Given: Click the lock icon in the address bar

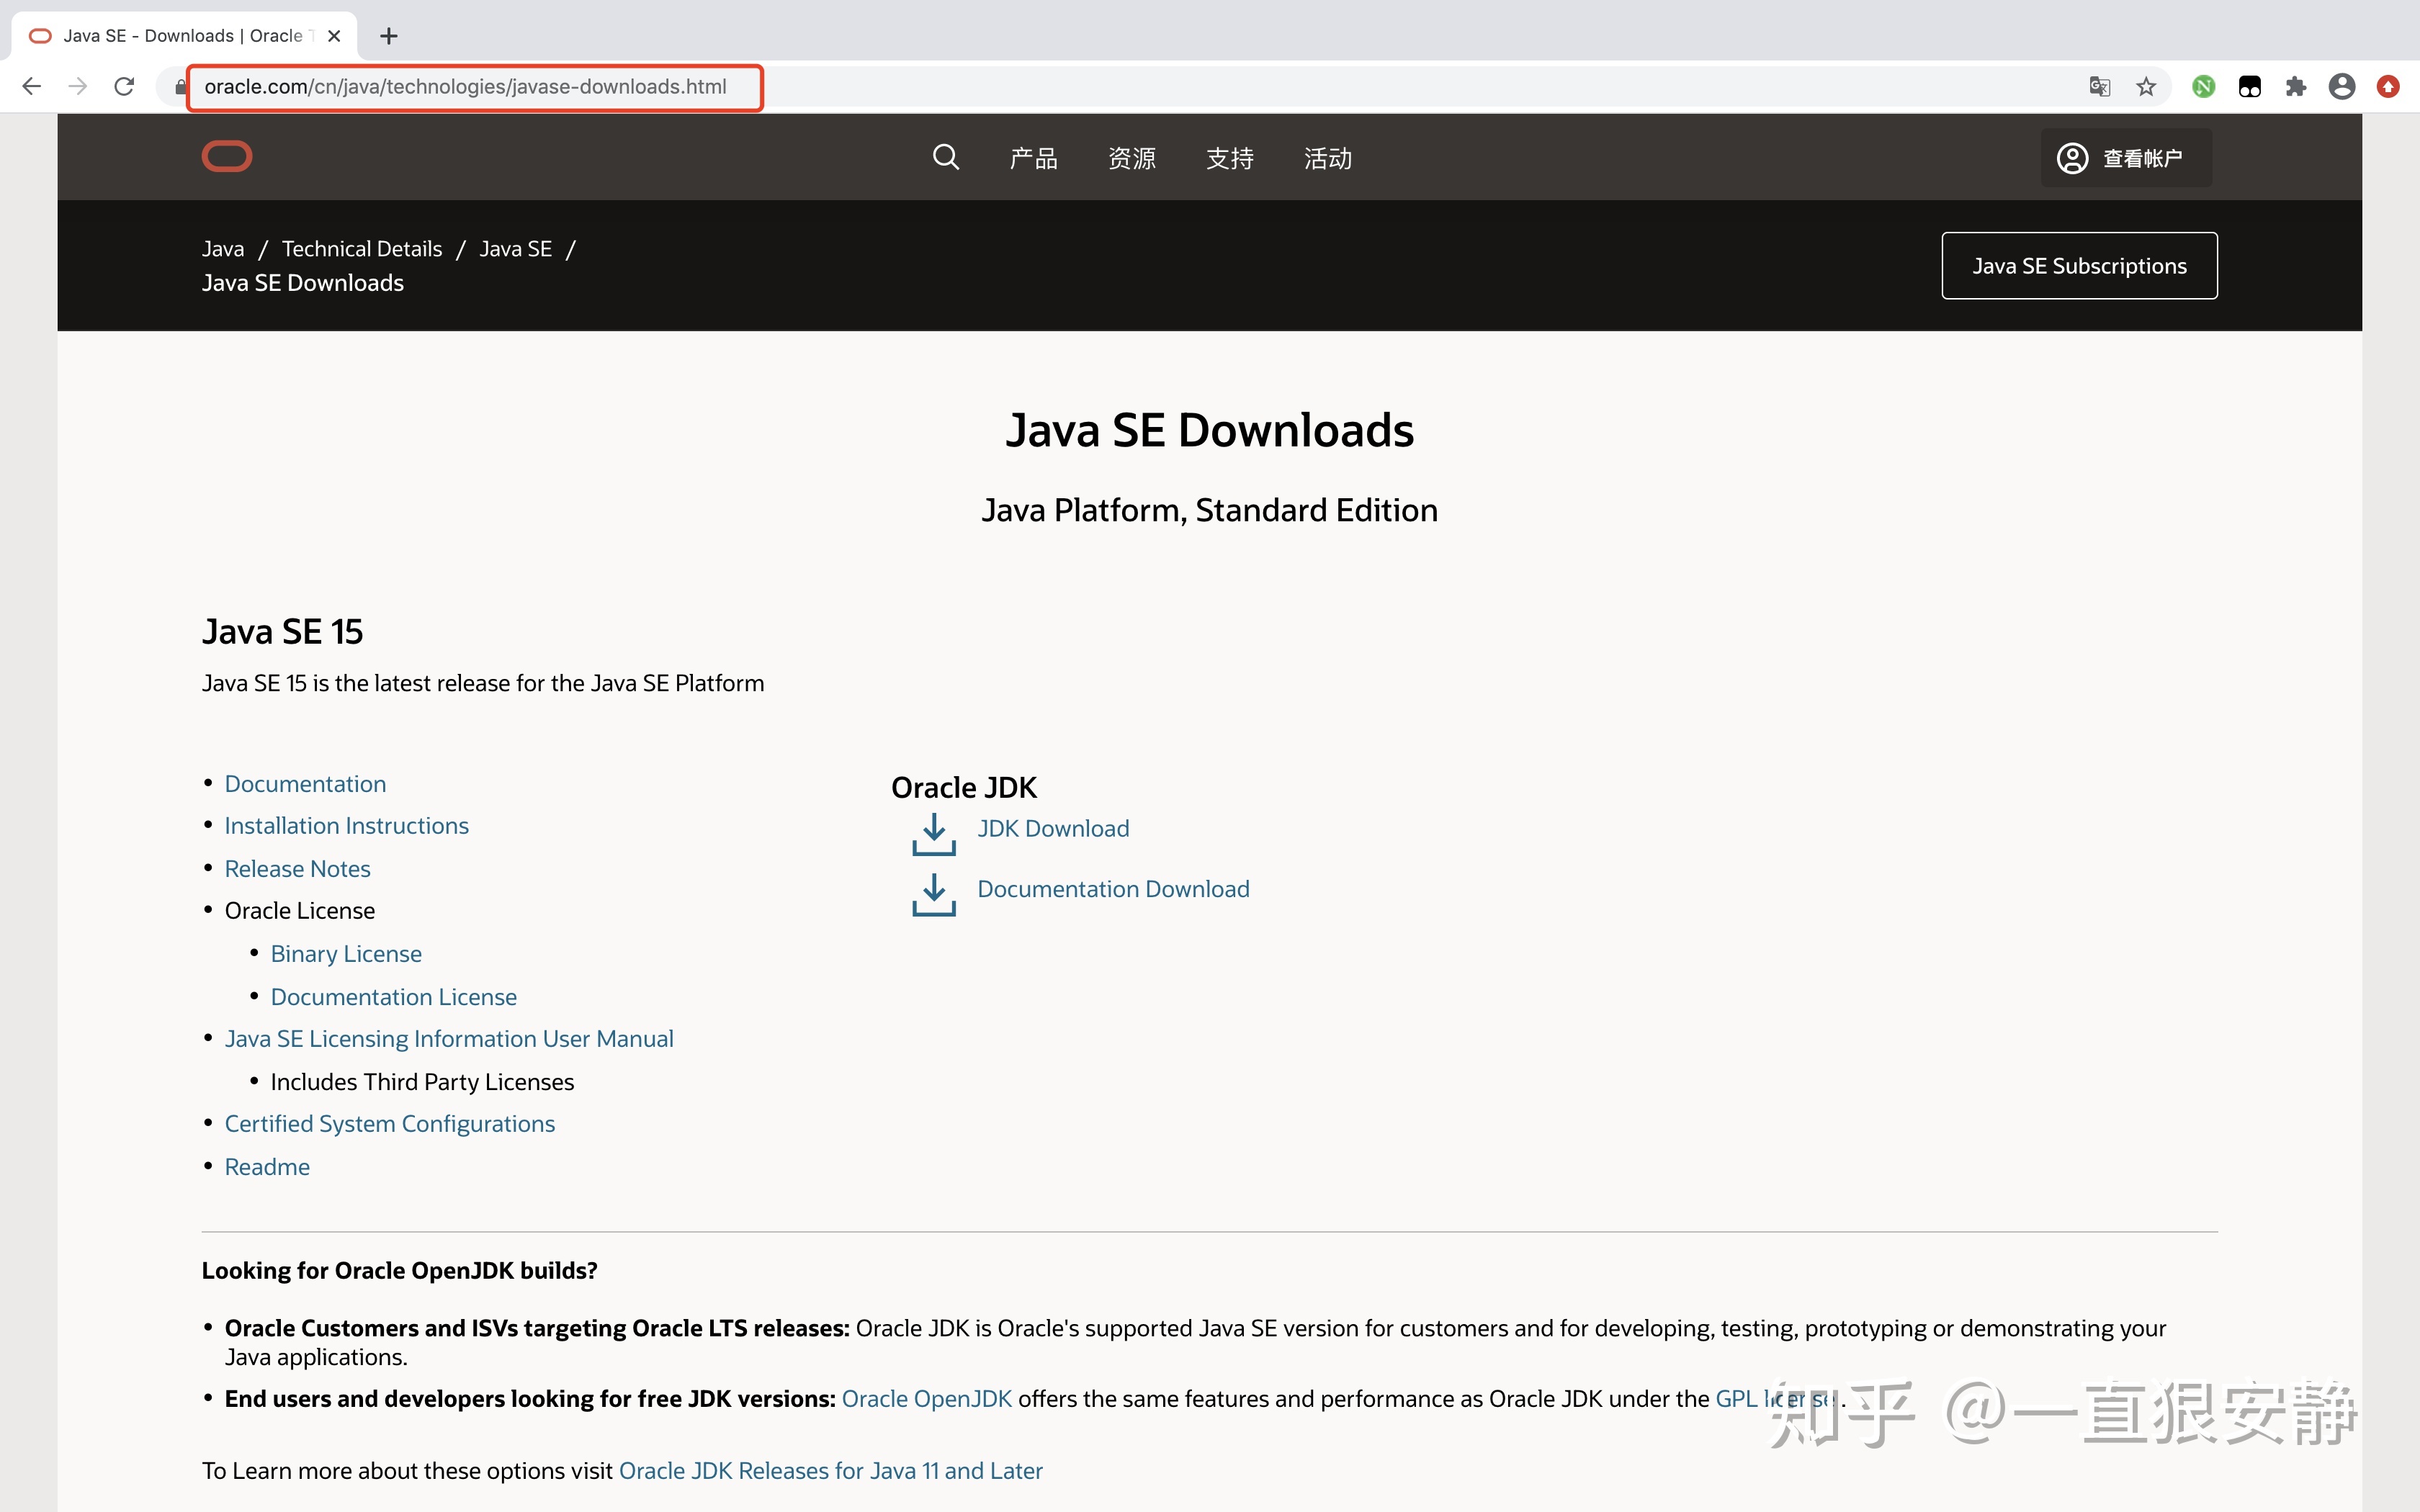Looking at the screenshot, I should 180,87.
